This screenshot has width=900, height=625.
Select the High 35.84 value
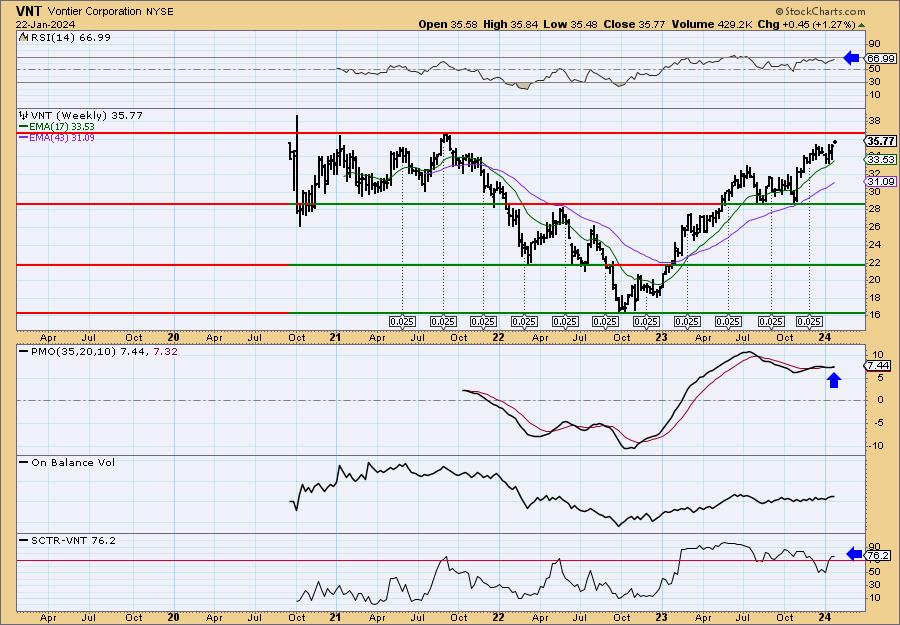[512, 25]
